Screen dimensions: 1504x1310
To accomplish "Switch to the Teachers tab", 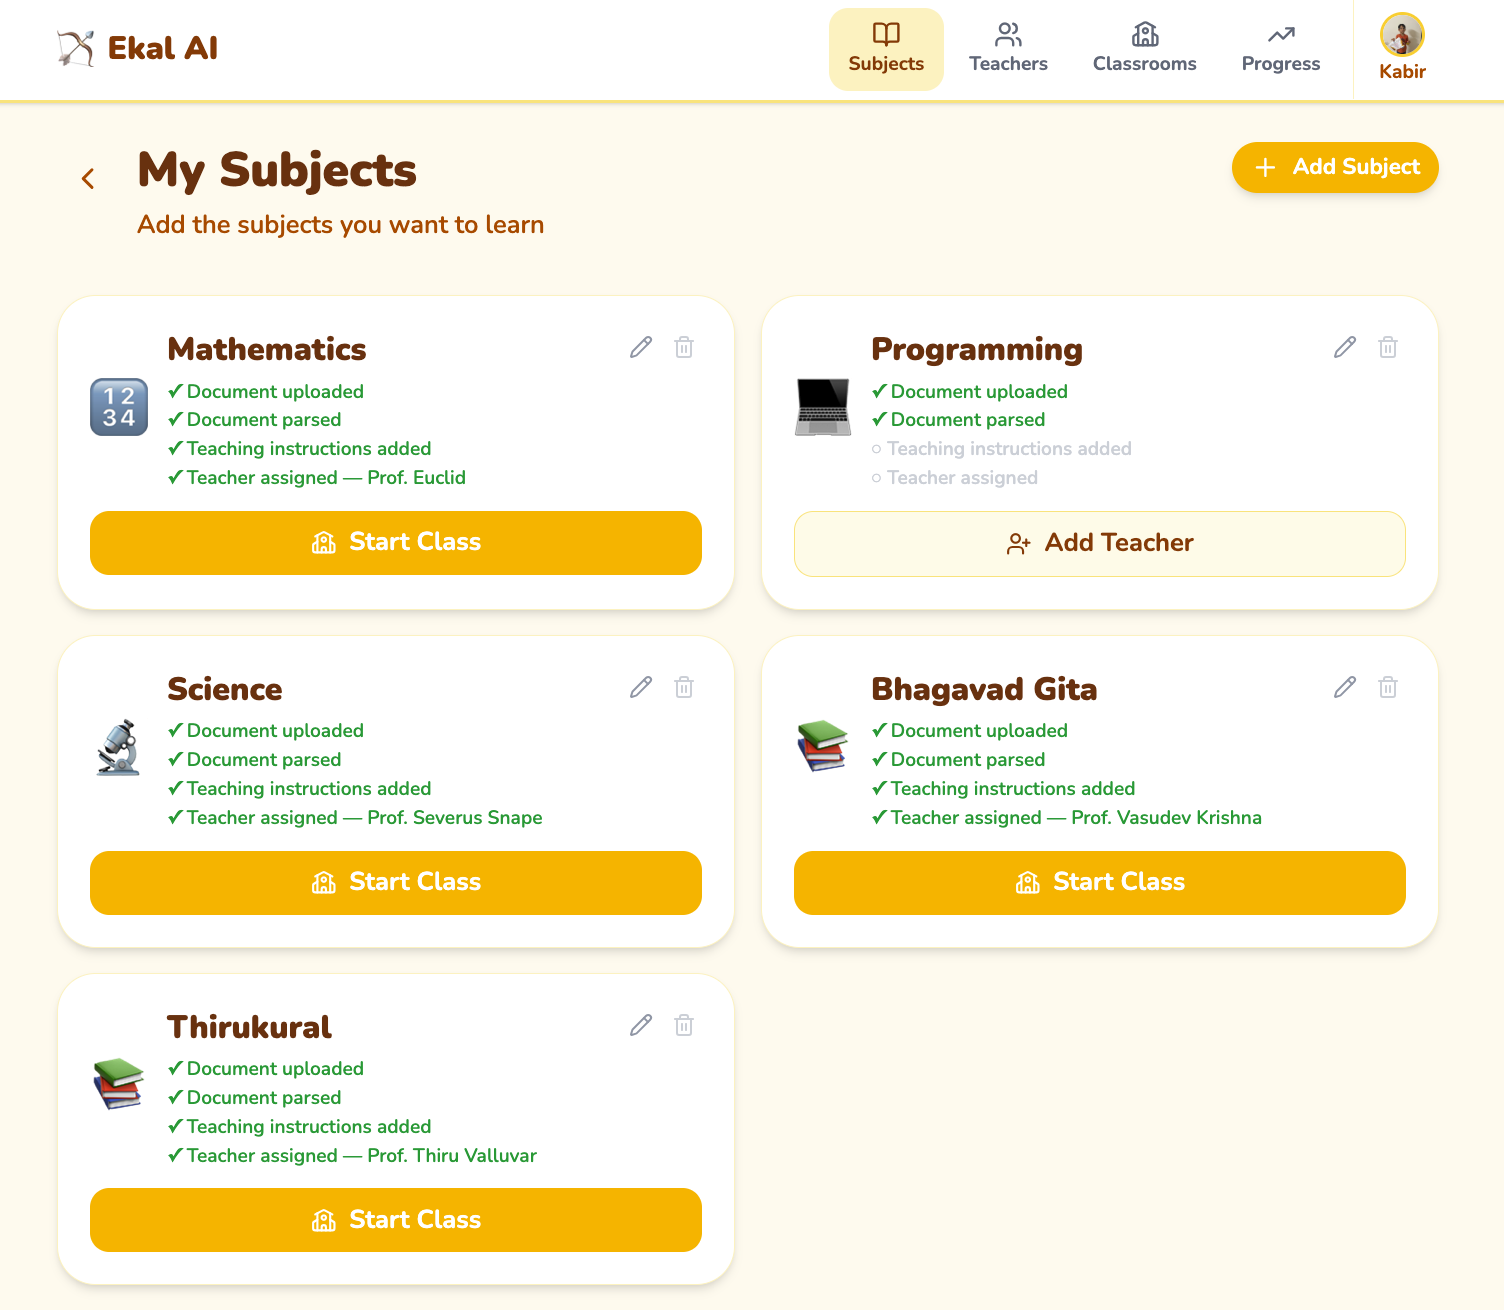I will point(1008,49).
